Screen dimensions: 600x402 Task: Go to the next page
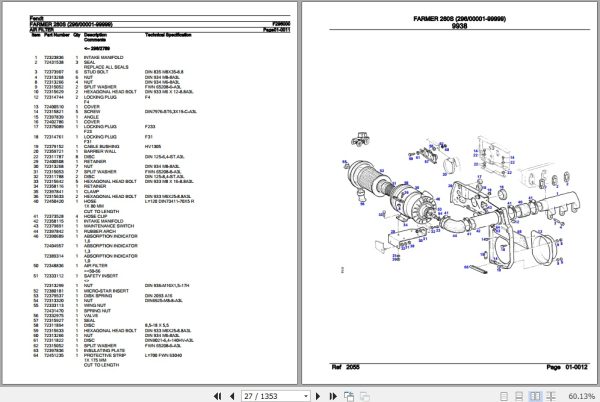pos(318,396)
